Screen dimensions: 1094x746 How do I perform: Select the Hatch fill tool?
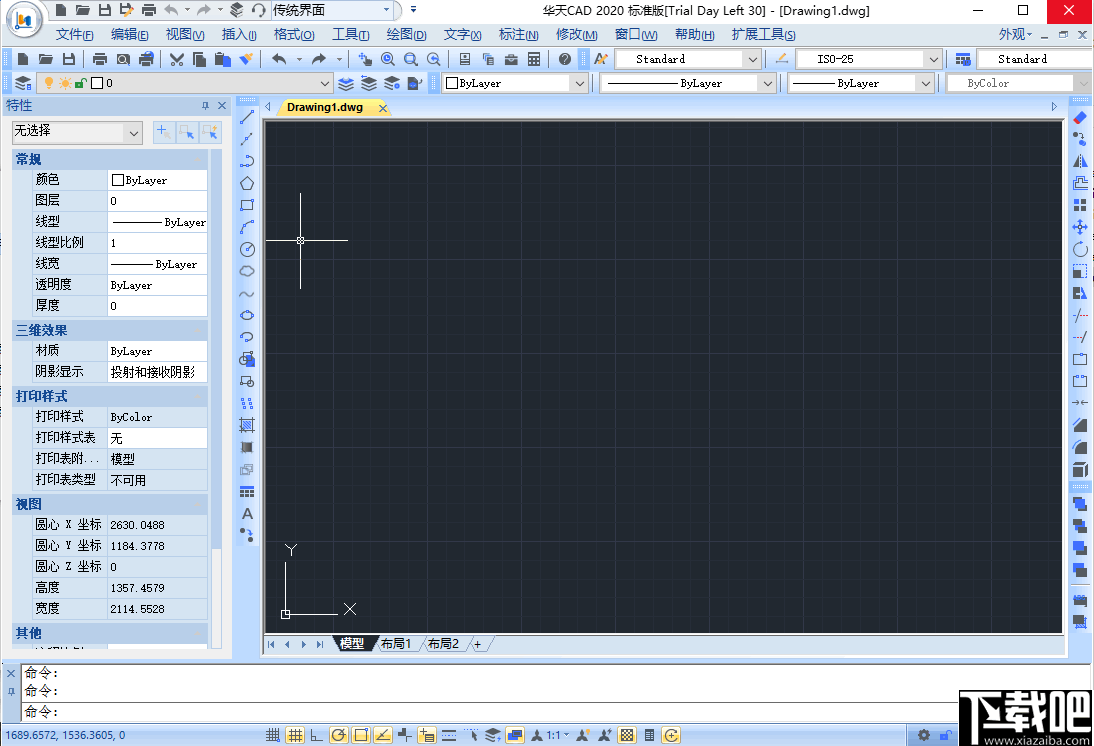point(247,425)
